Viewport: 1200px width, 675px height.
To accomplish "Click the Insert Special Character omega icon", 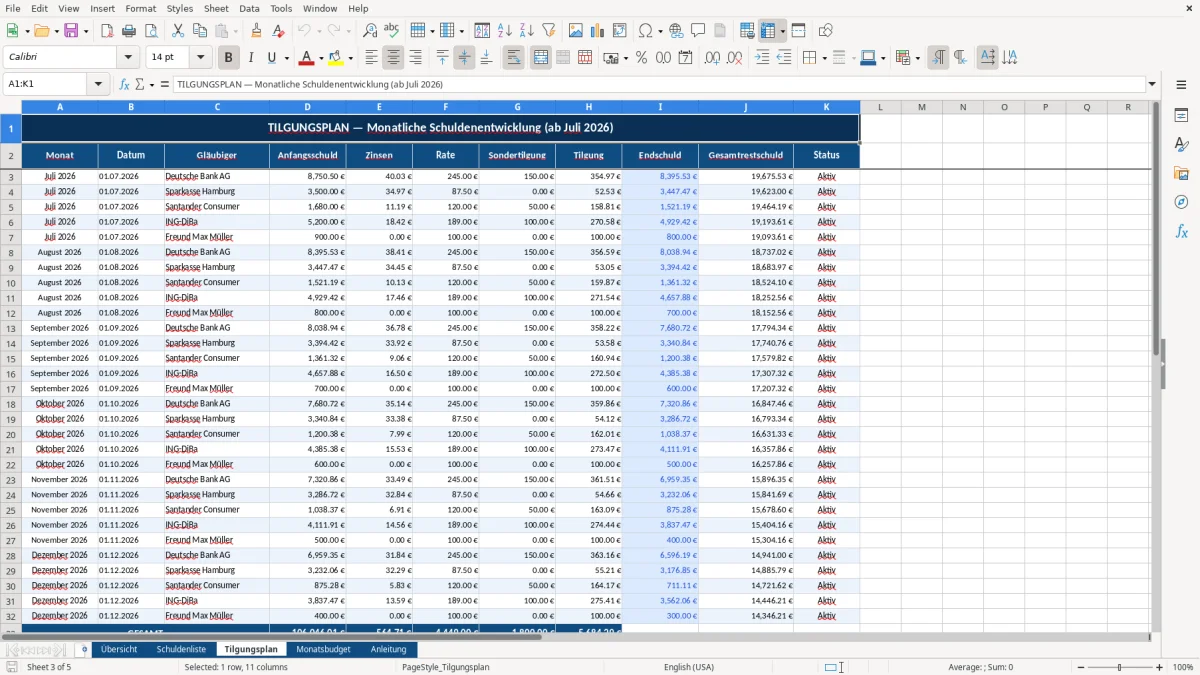I will point(646,31).
